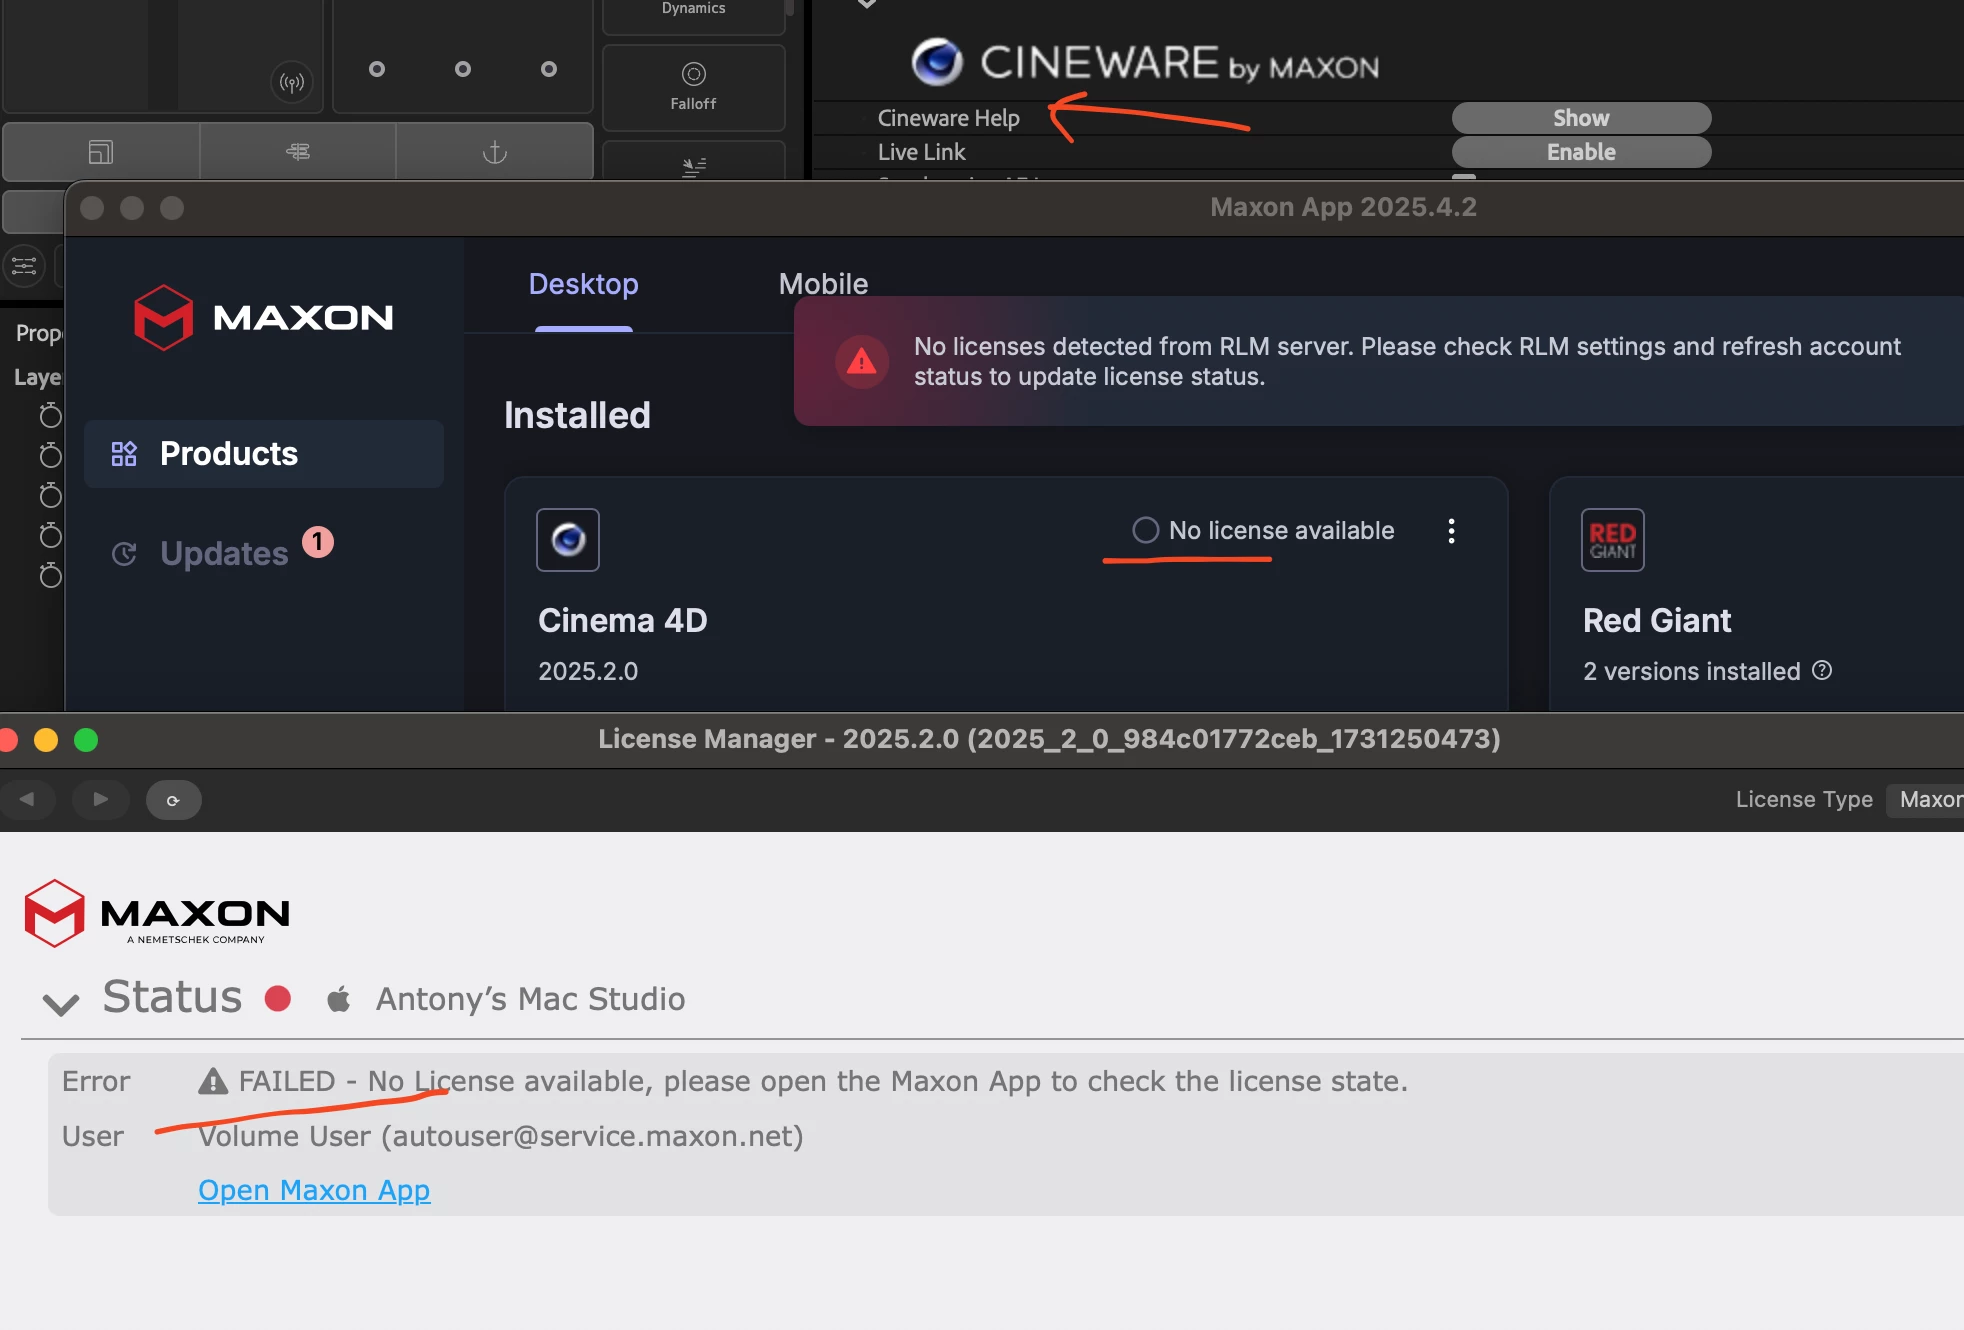
Task: Switch to the Mobile tab
Action: (823, 284)
